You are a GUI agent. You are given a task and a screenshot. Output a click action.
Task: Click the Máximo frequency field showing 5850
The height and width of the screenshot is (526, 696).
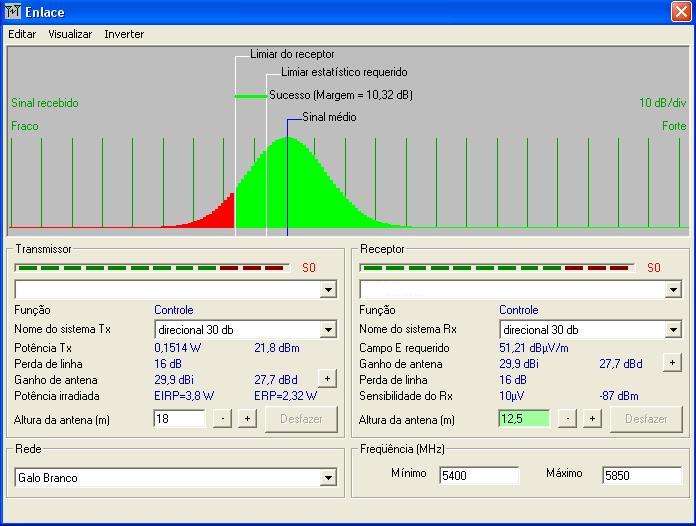coord(642,475)
